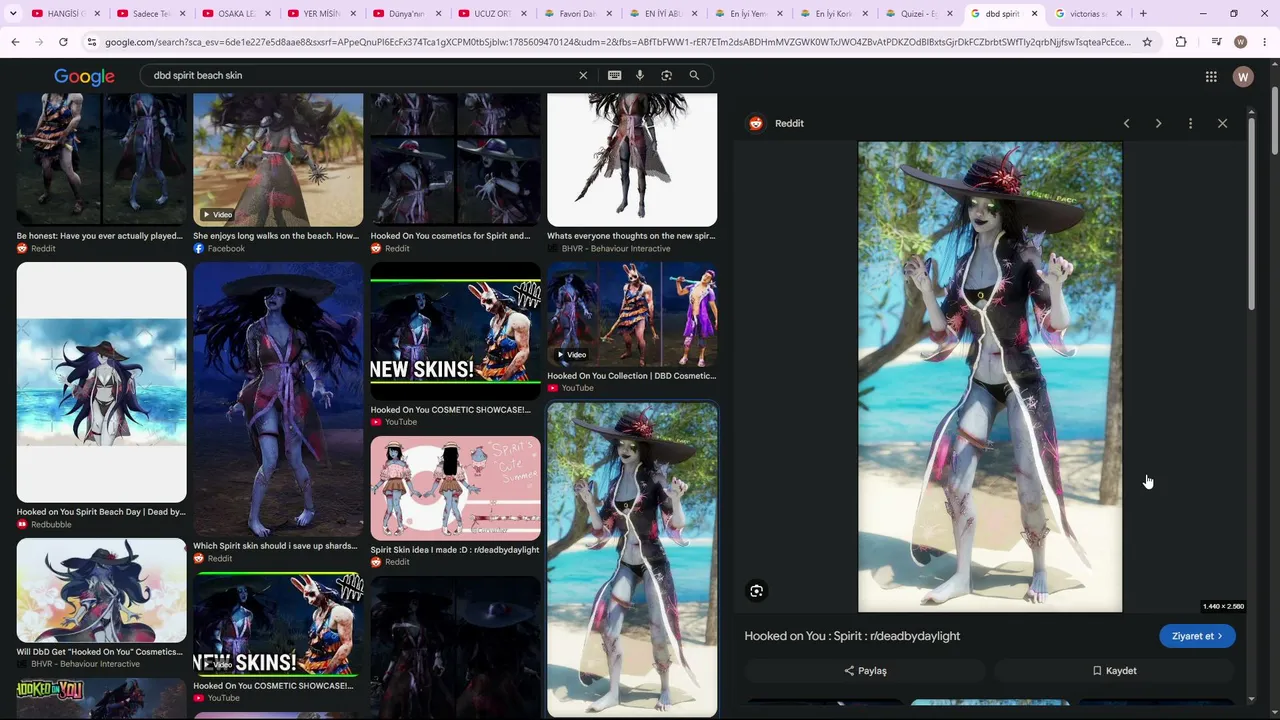Click the Reddit source name in the preview panel

pyautogui.click(x=789, y=123)
